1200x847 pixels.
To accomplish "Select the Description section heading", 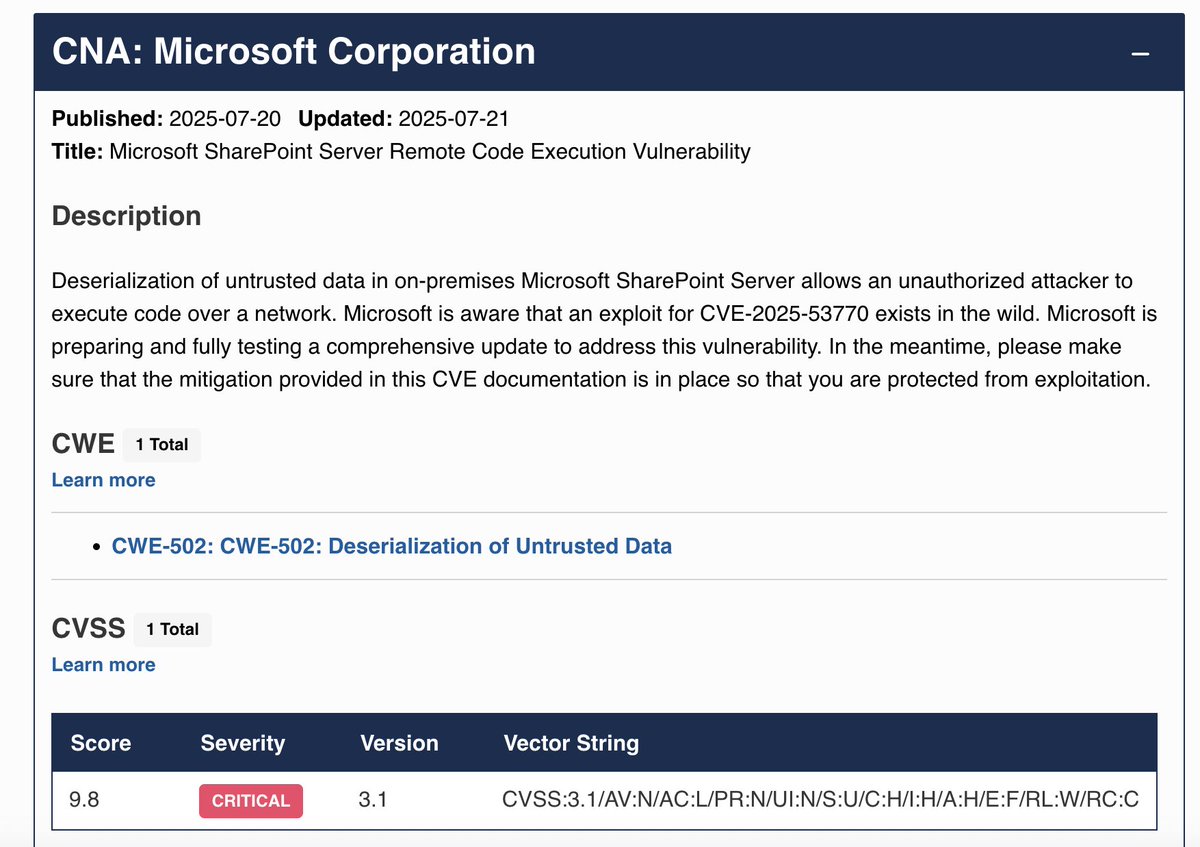I will 126,215.
